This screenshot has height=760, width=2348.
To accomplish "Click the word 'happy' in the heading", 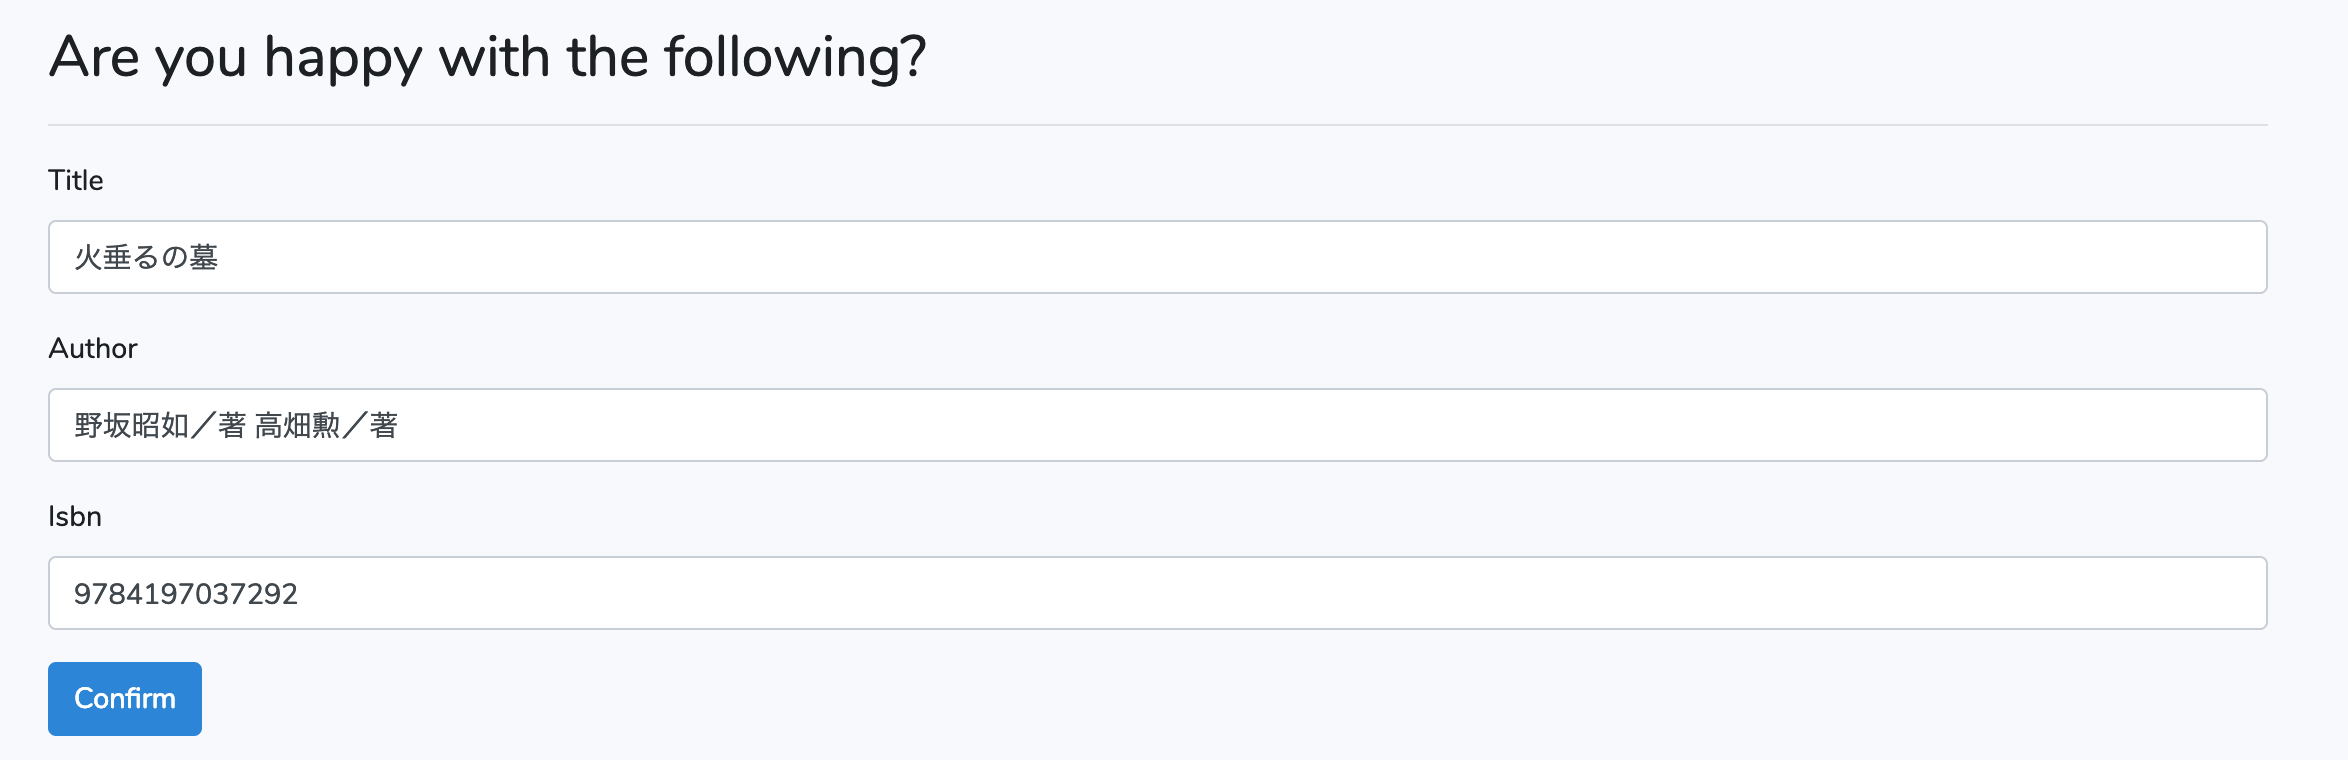I will 343,58.
